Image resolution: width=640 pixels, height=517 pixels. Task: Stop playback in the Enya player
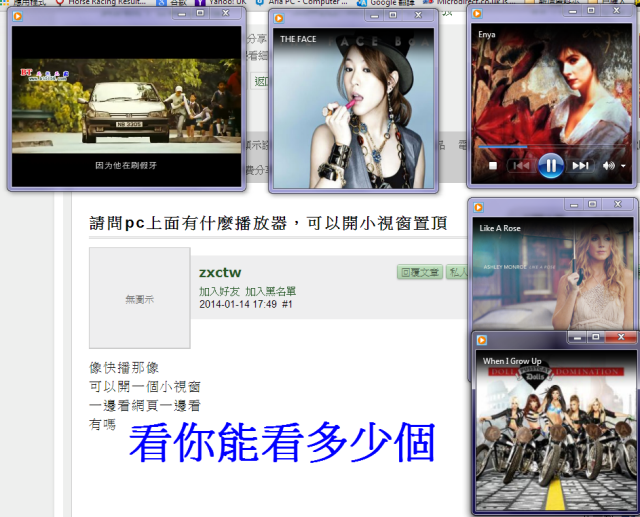(x=493, y=166)
